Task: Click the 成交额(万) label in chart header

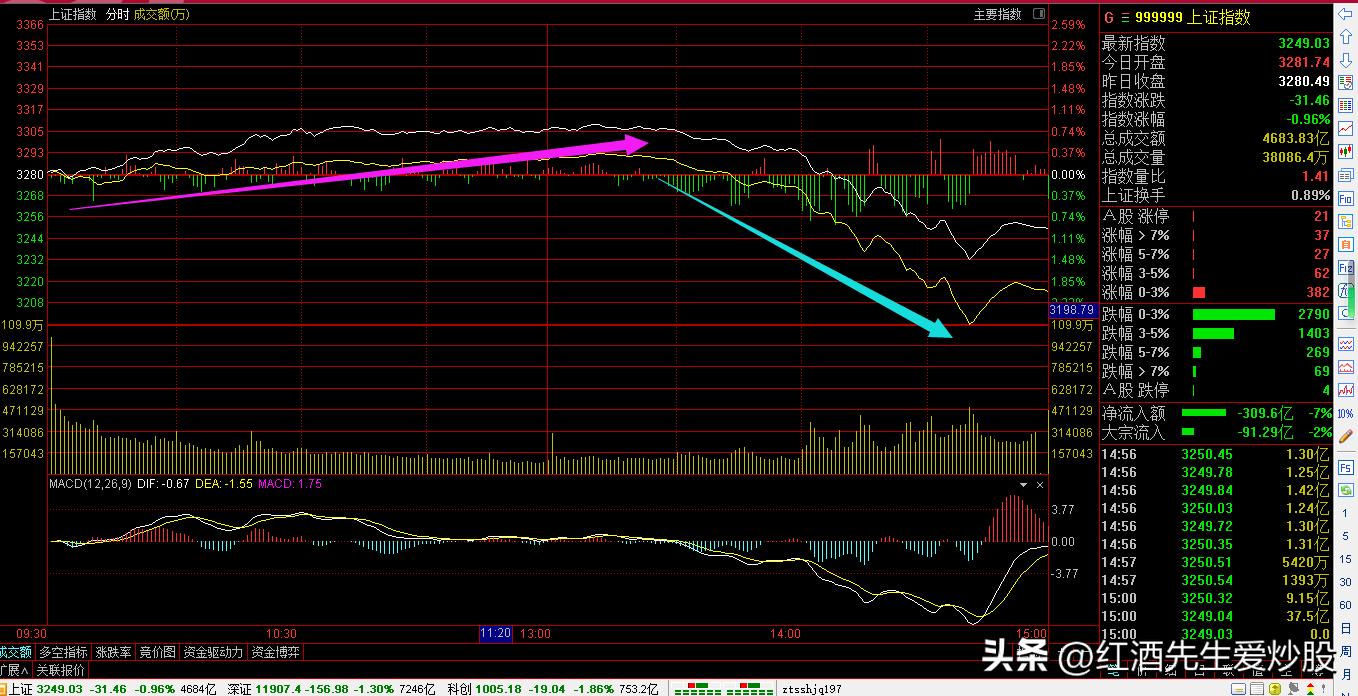Action: click(x=162, y=14)
